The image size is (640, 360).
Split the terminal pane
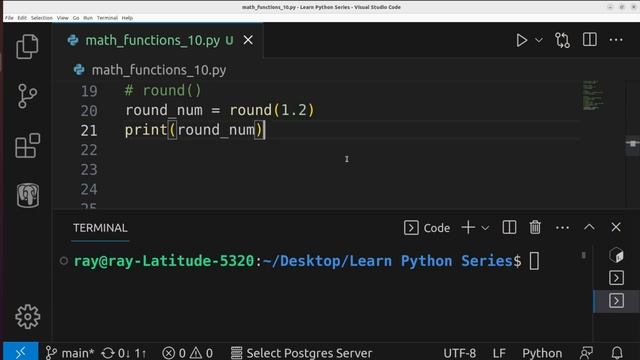click(x=509, y=227)
